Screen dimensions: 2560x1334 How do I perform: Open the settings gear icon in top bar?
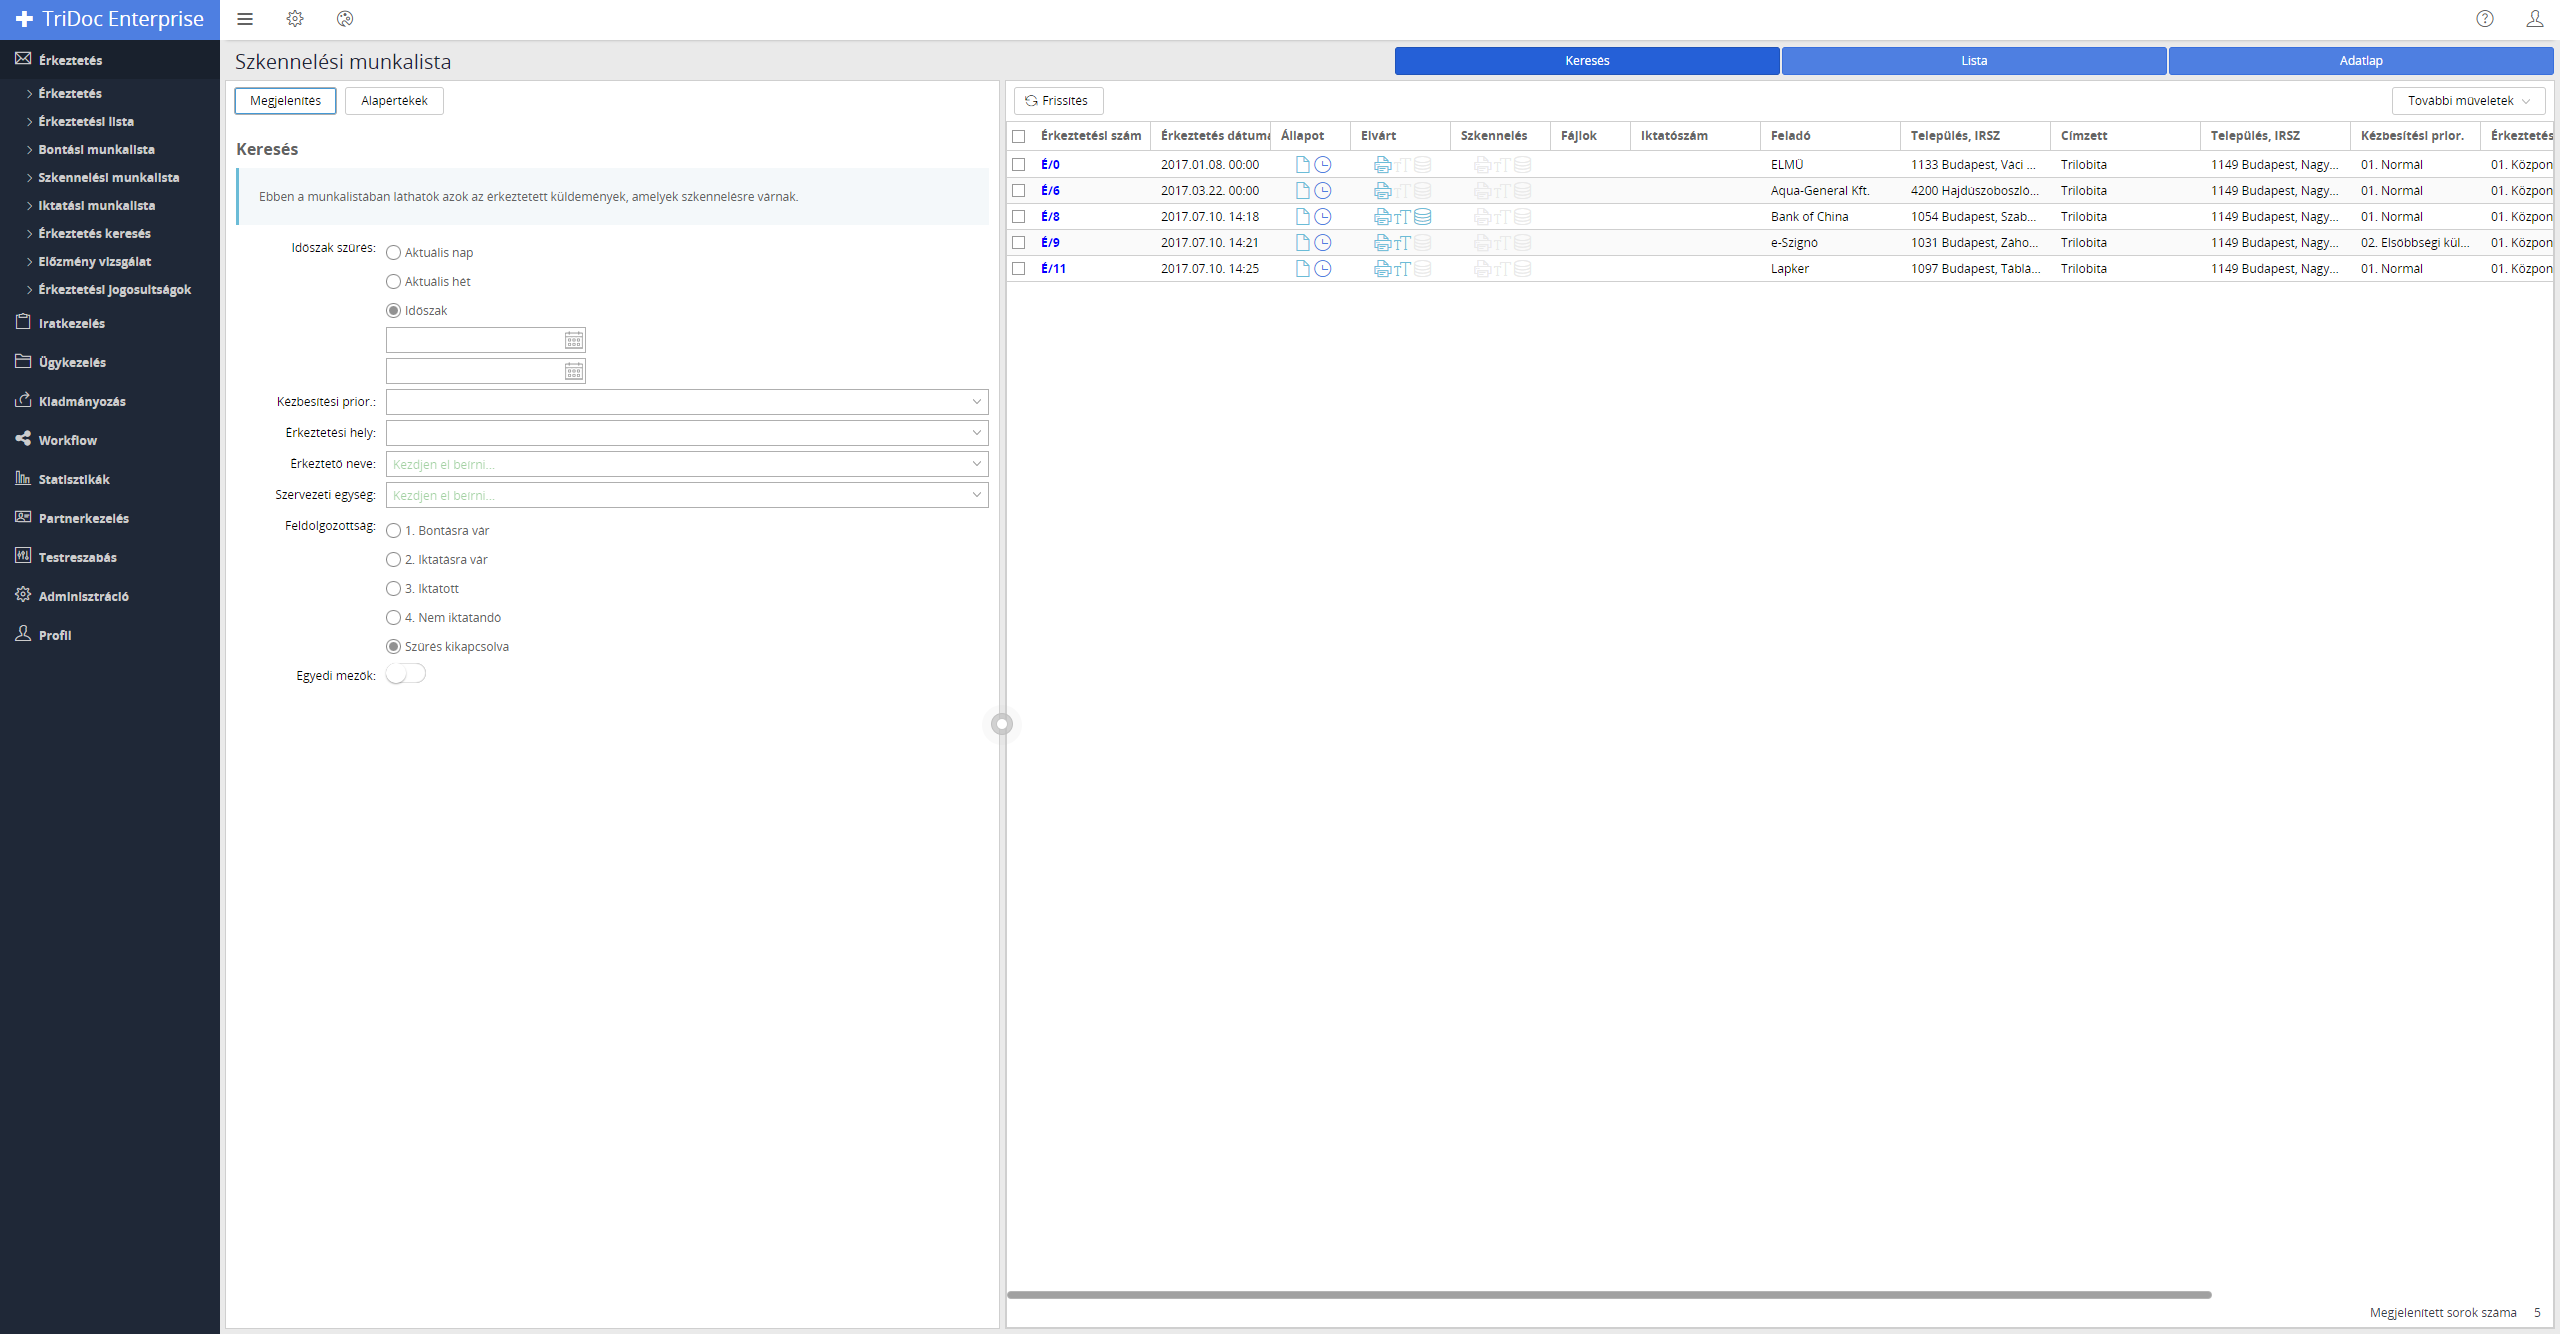295,19
